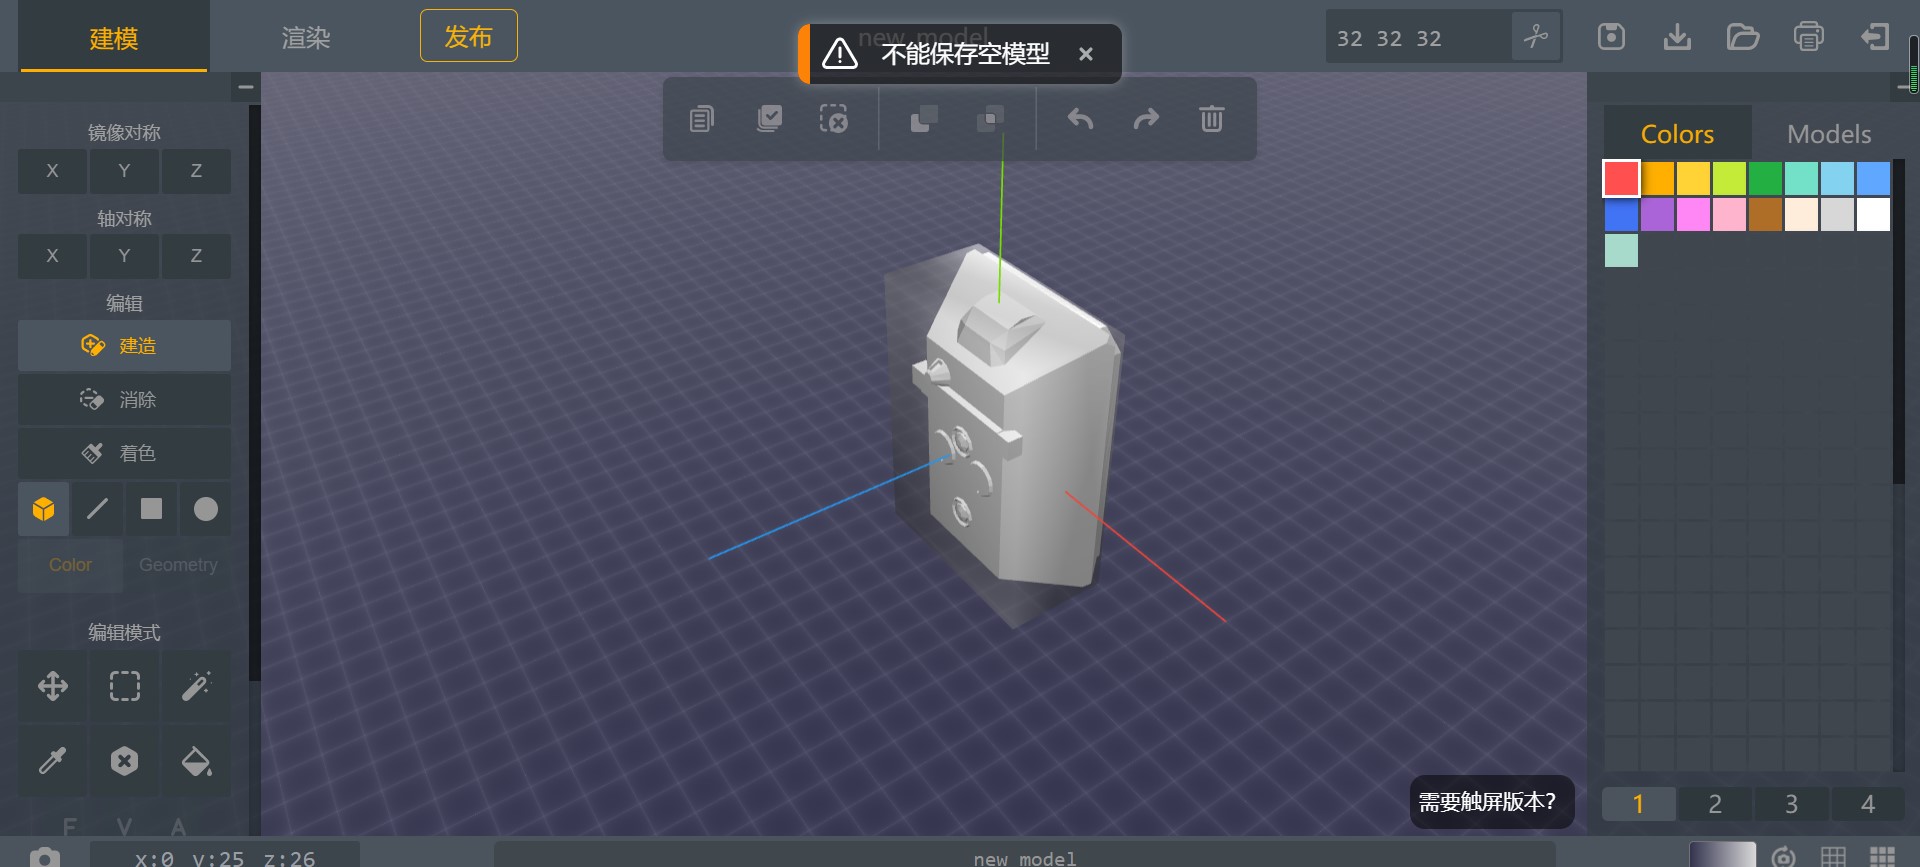
Task: Click the 32 32 32 size field
Action: (1418, 38)
